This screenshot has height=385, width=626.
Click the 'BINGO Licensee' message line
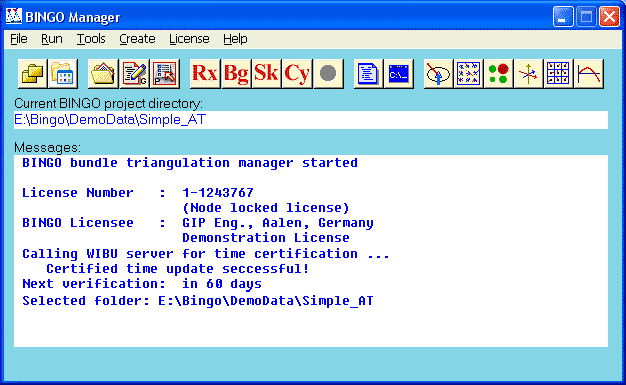pyautogui.click(x=198, y=222)
